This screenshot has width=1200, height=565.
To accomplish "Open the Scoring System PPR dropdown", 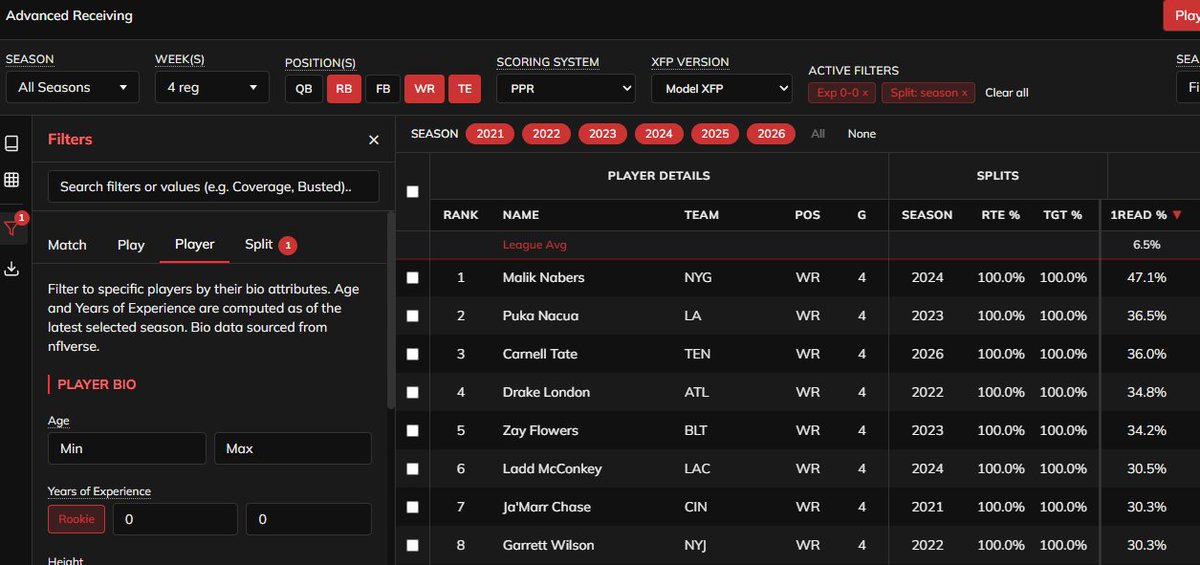I will tap(566, 89).
